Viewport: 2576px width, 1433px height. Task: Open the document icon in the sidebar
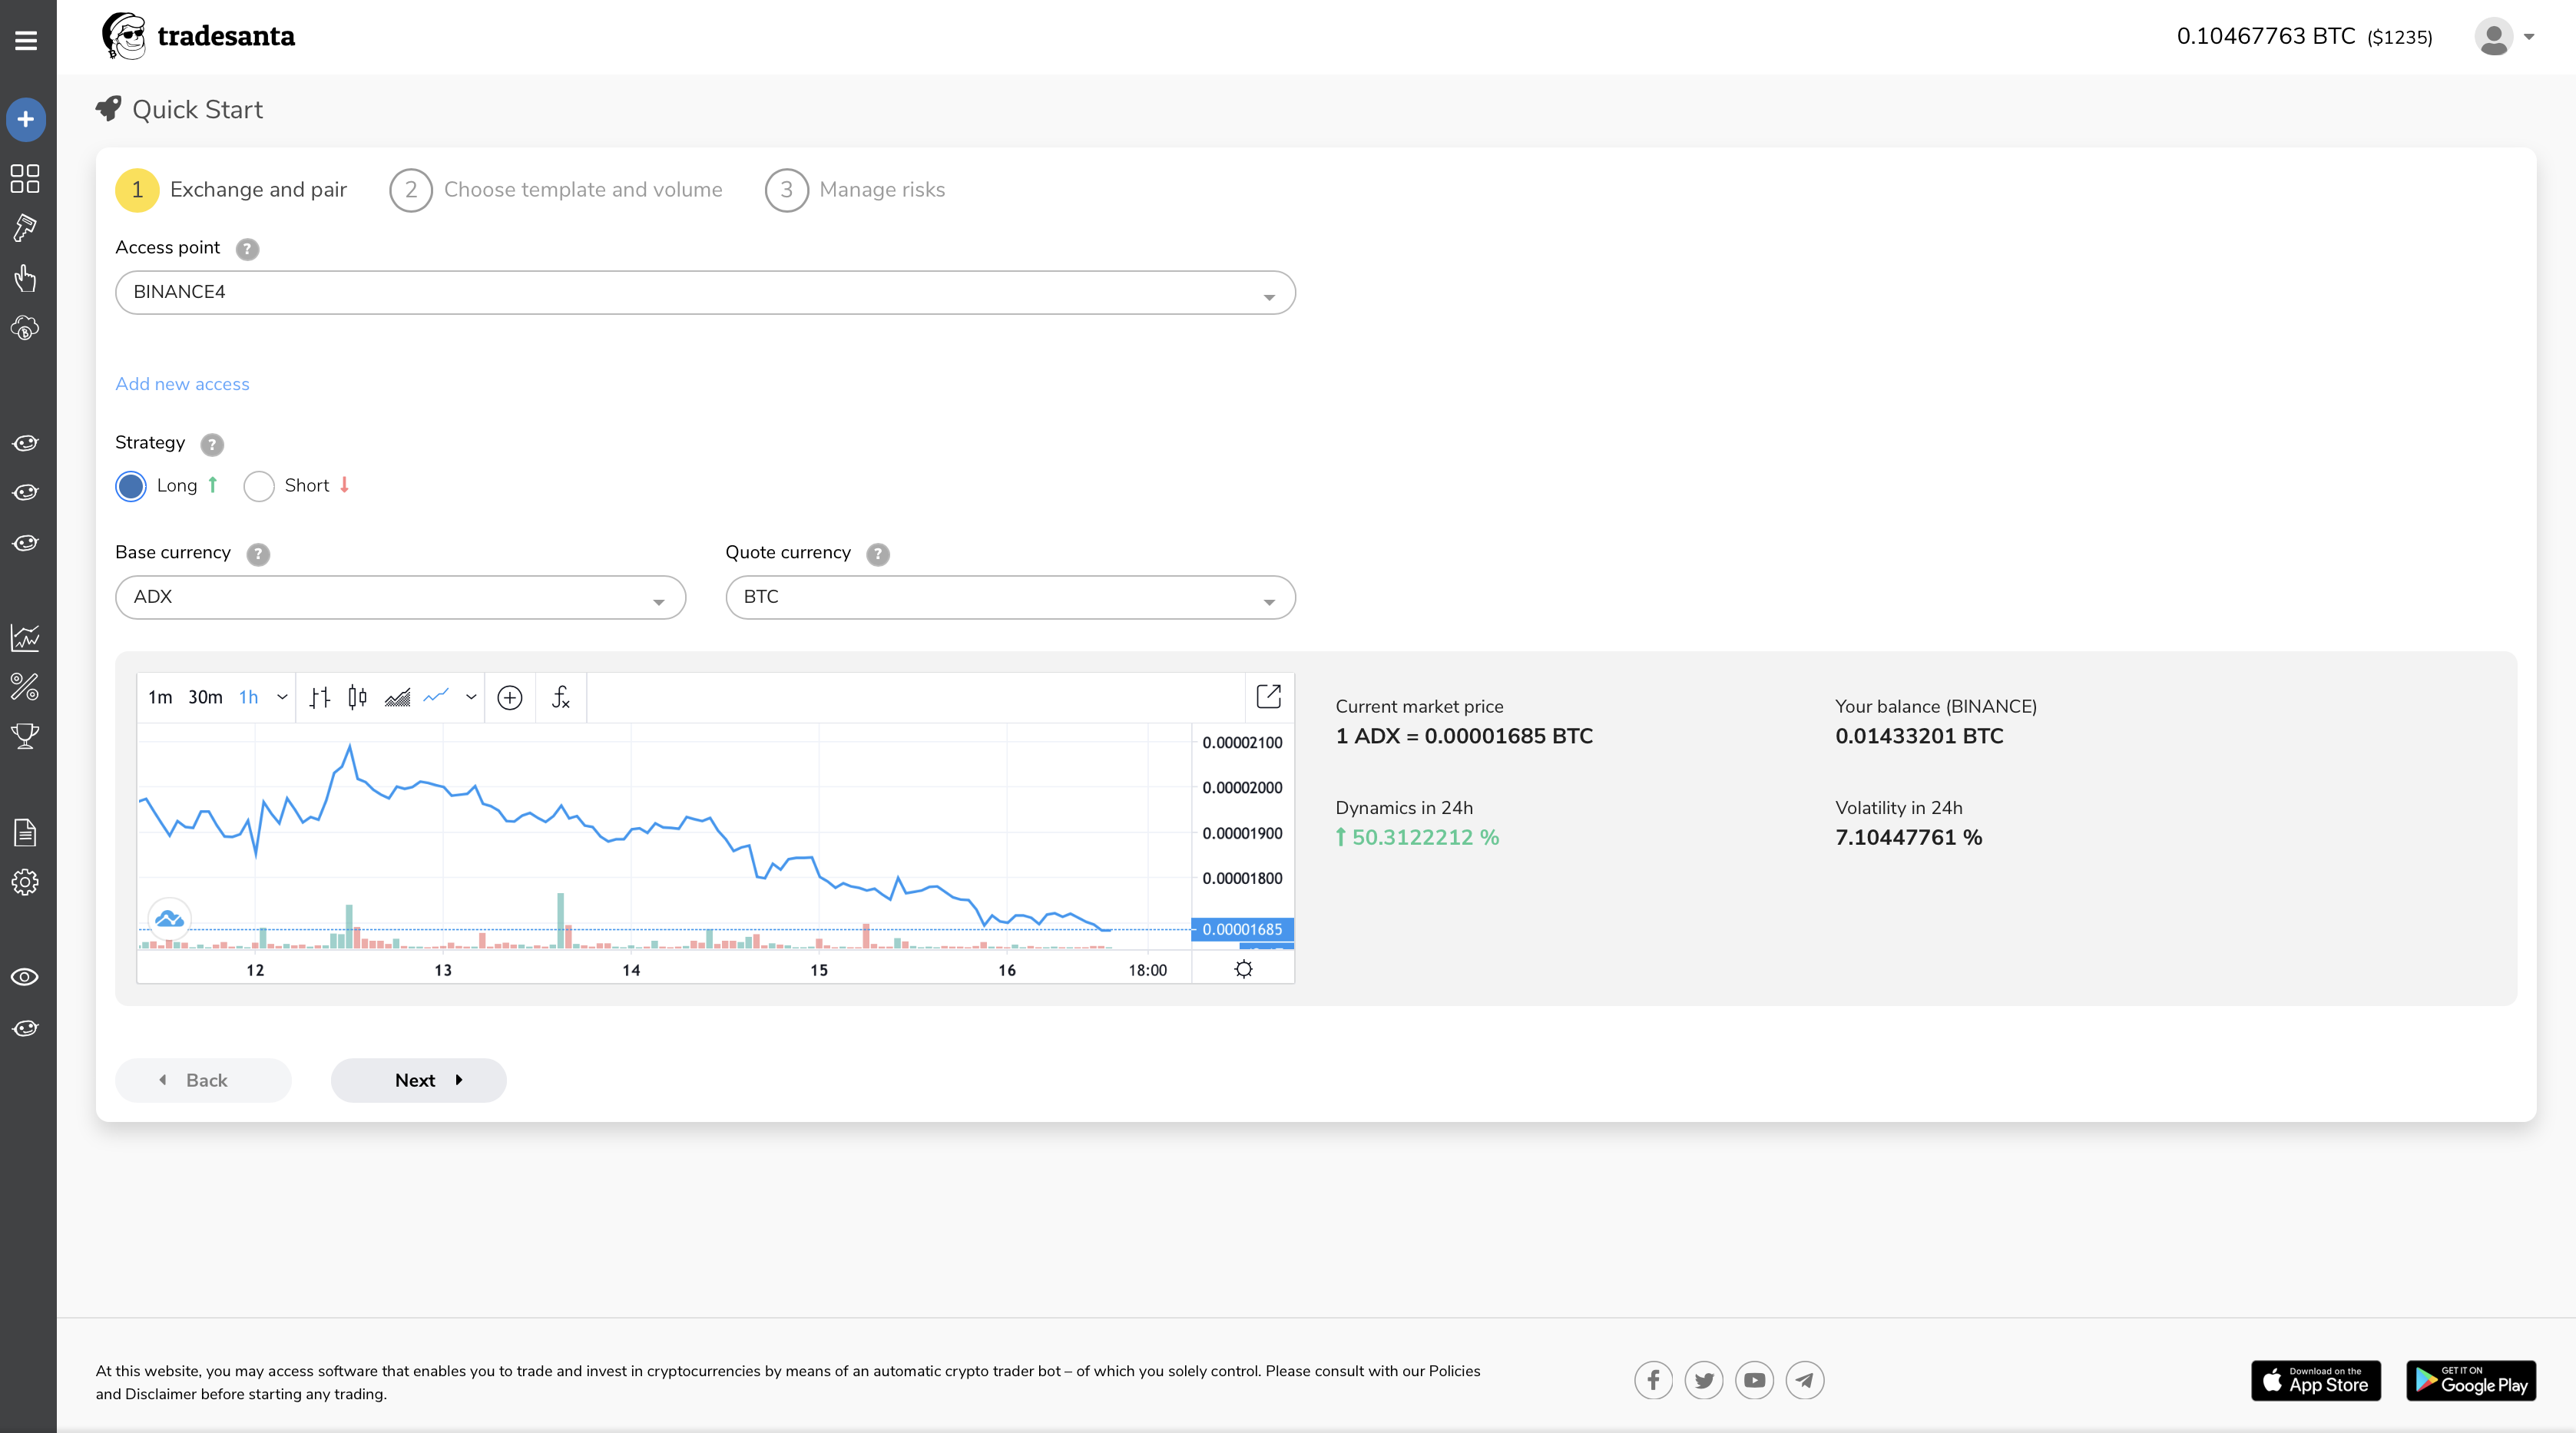25,832
